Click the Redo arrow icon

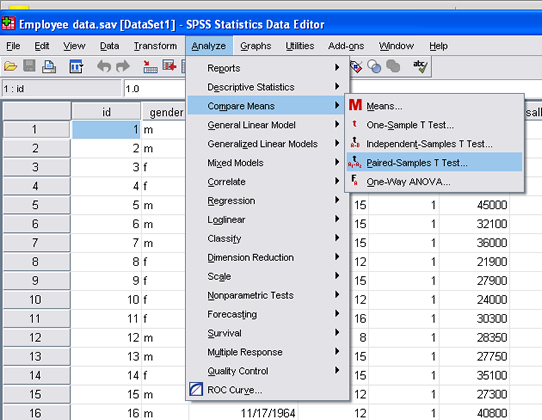[123, 66]
